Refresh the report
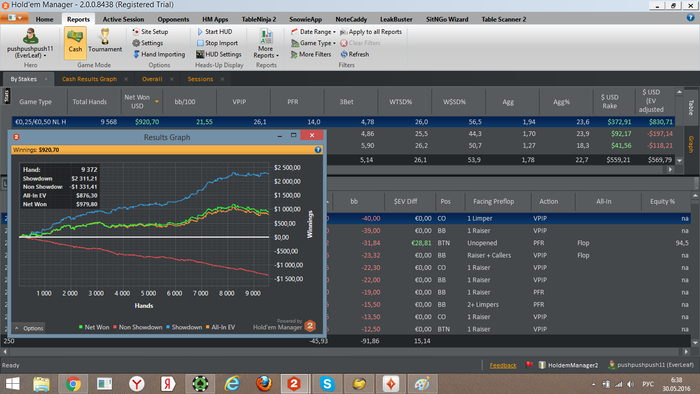Screen dimensions: 700x394 [354, 54]
